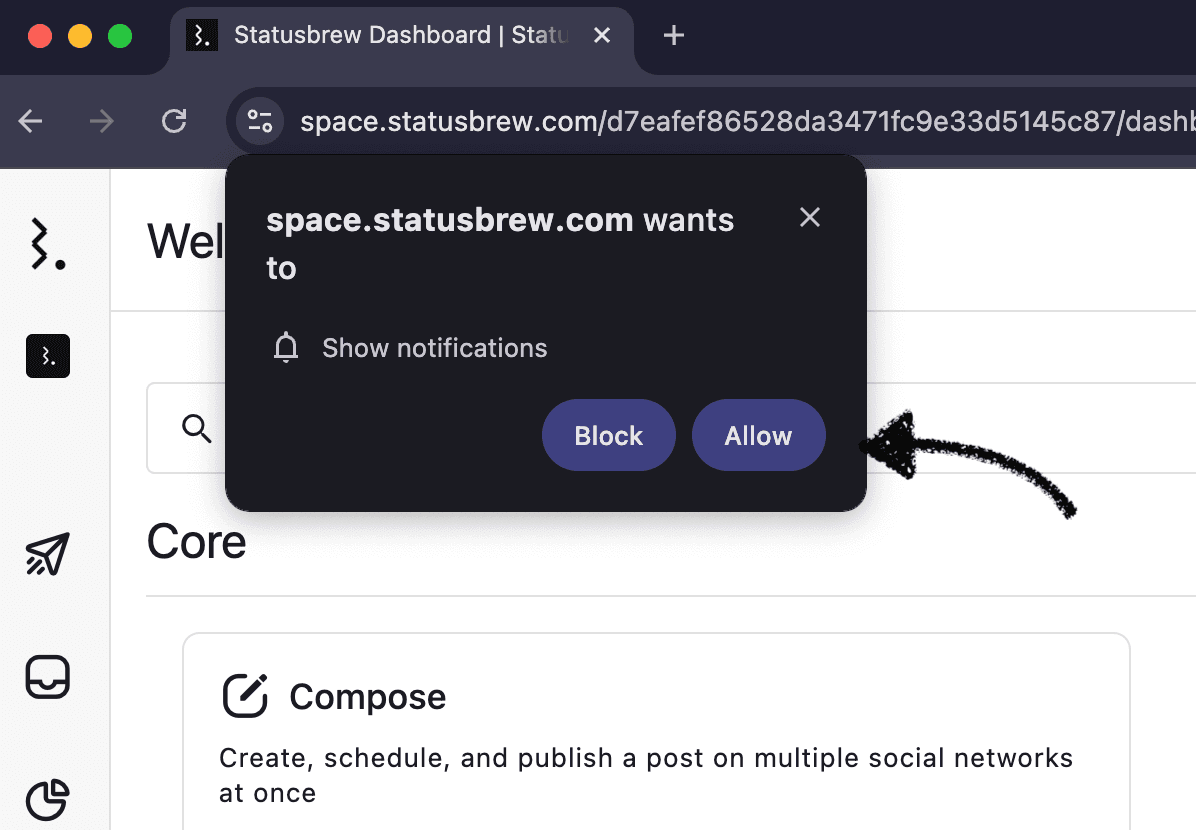
Task: Click the green zoom button in the window controls
Action: 120,35
